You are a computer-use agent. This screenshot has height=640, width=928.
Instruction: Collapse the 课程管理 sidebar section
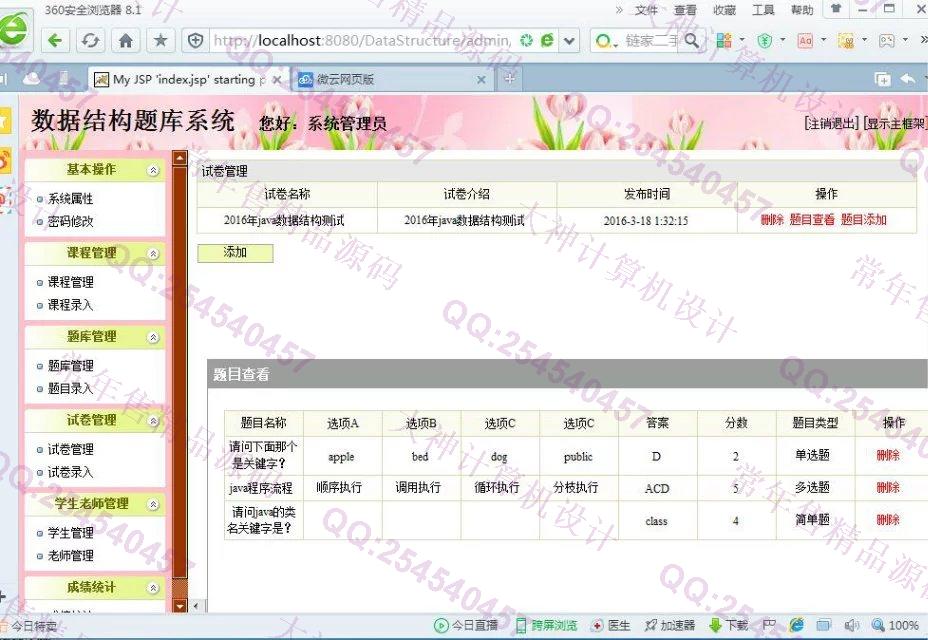[x=153, y=254]
